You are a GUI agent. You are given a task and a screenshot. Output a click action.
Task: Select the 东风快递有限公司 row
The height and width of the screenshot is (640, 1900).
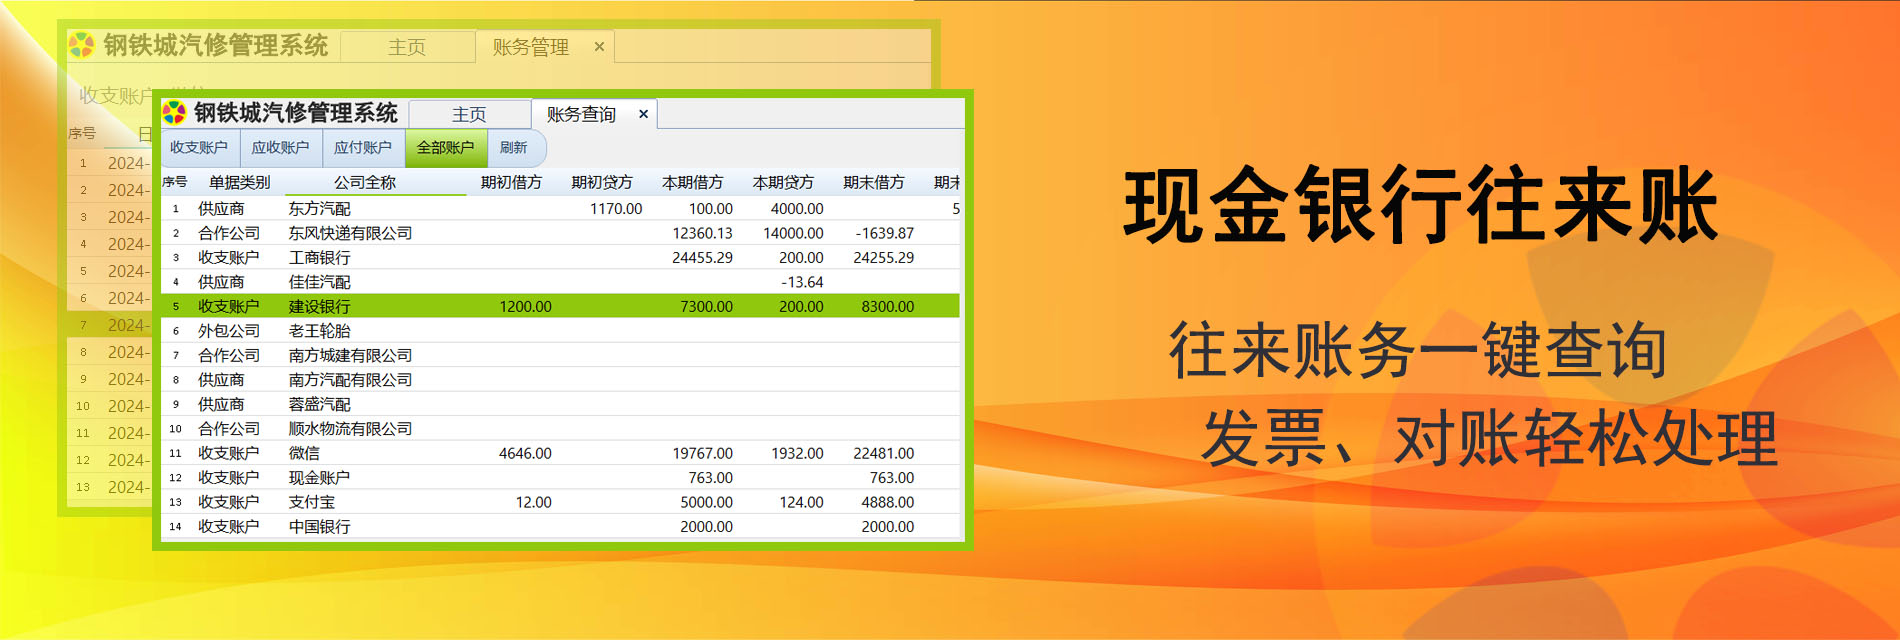click(560, 233)
